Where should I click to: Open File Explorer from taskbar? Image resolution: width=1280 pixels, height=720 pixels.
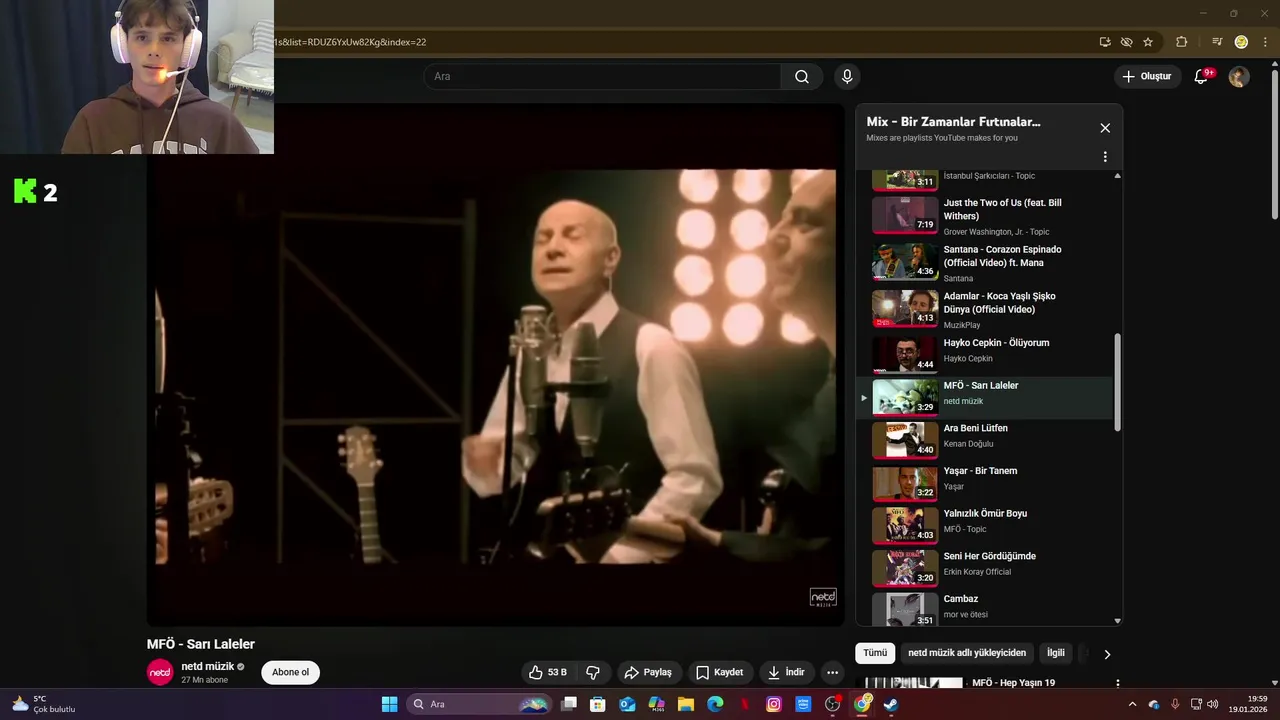click(686, 704)
